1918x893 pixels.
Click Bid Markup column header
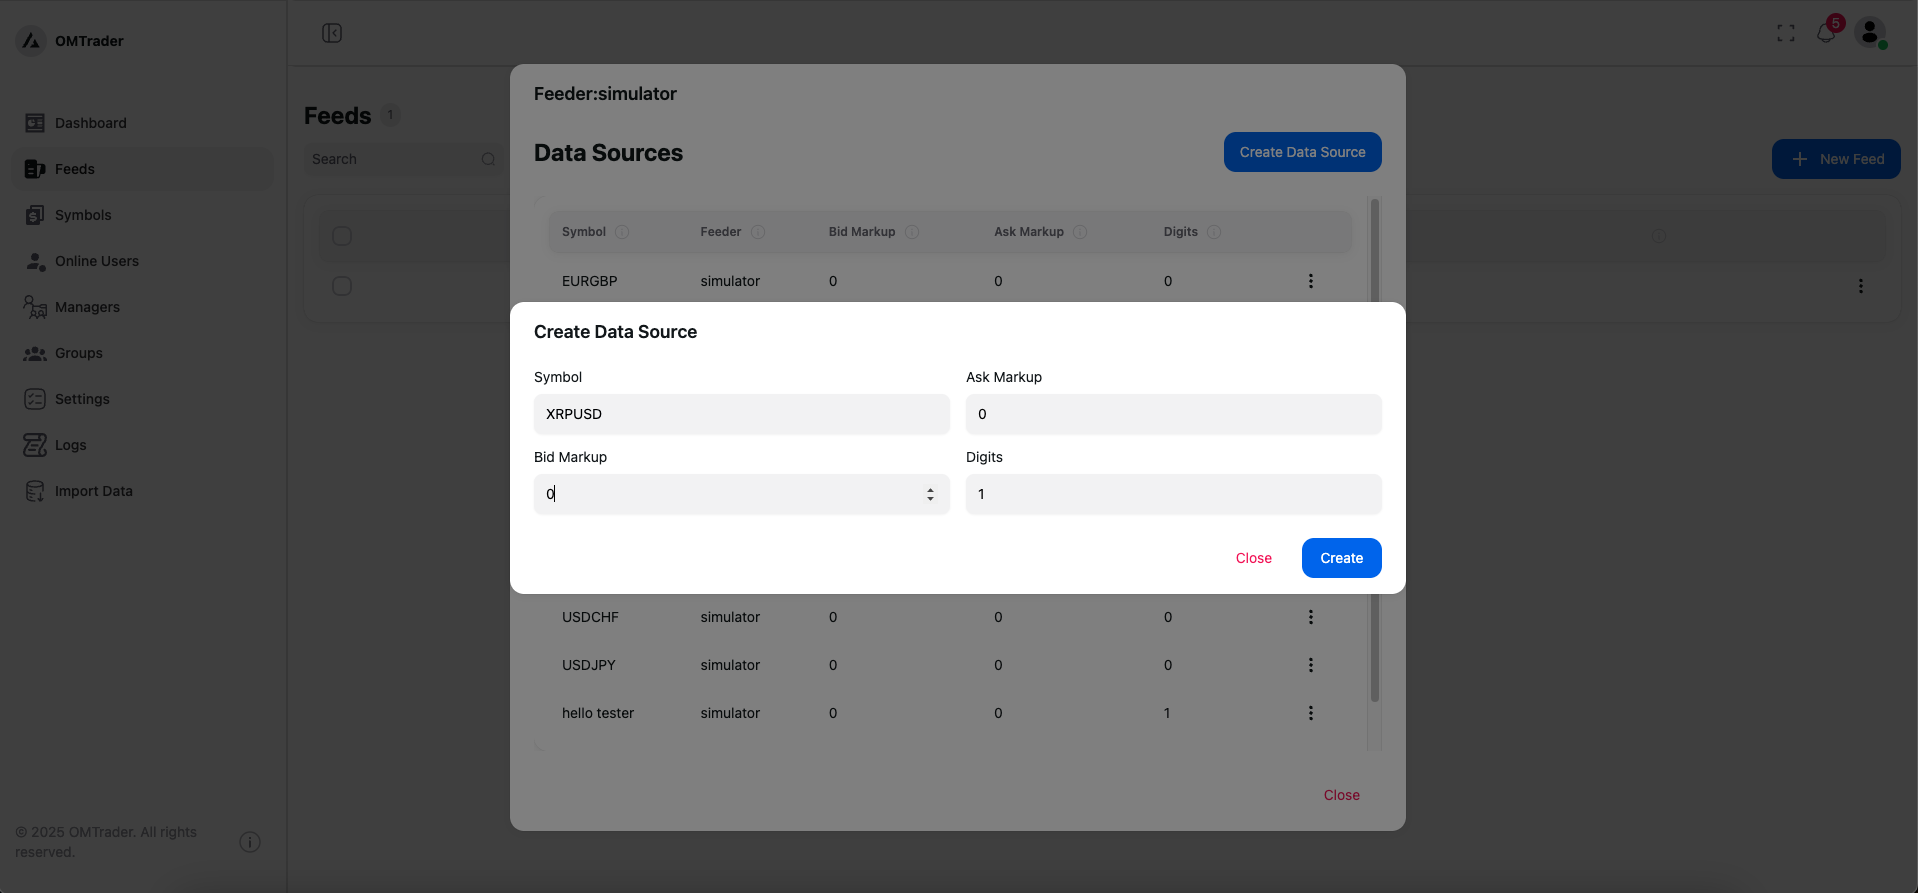coord(862,232)
